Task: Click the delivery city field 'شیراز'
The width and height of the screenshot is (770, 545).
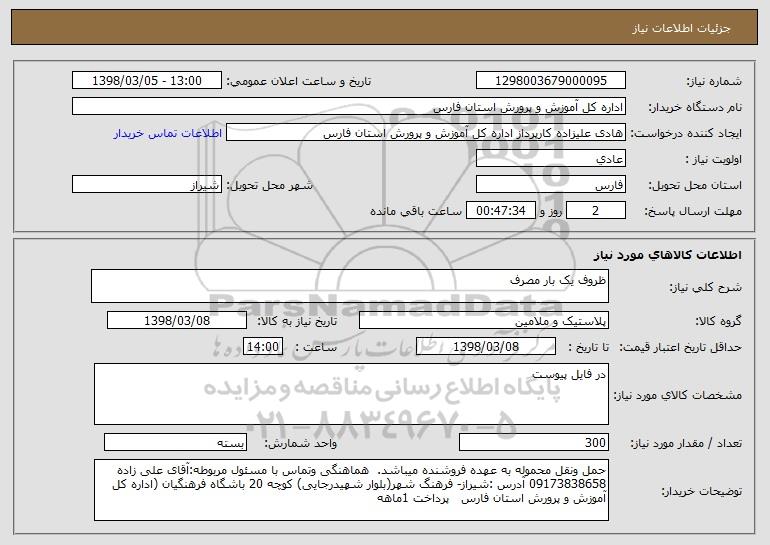Action: tap(147, 184)
